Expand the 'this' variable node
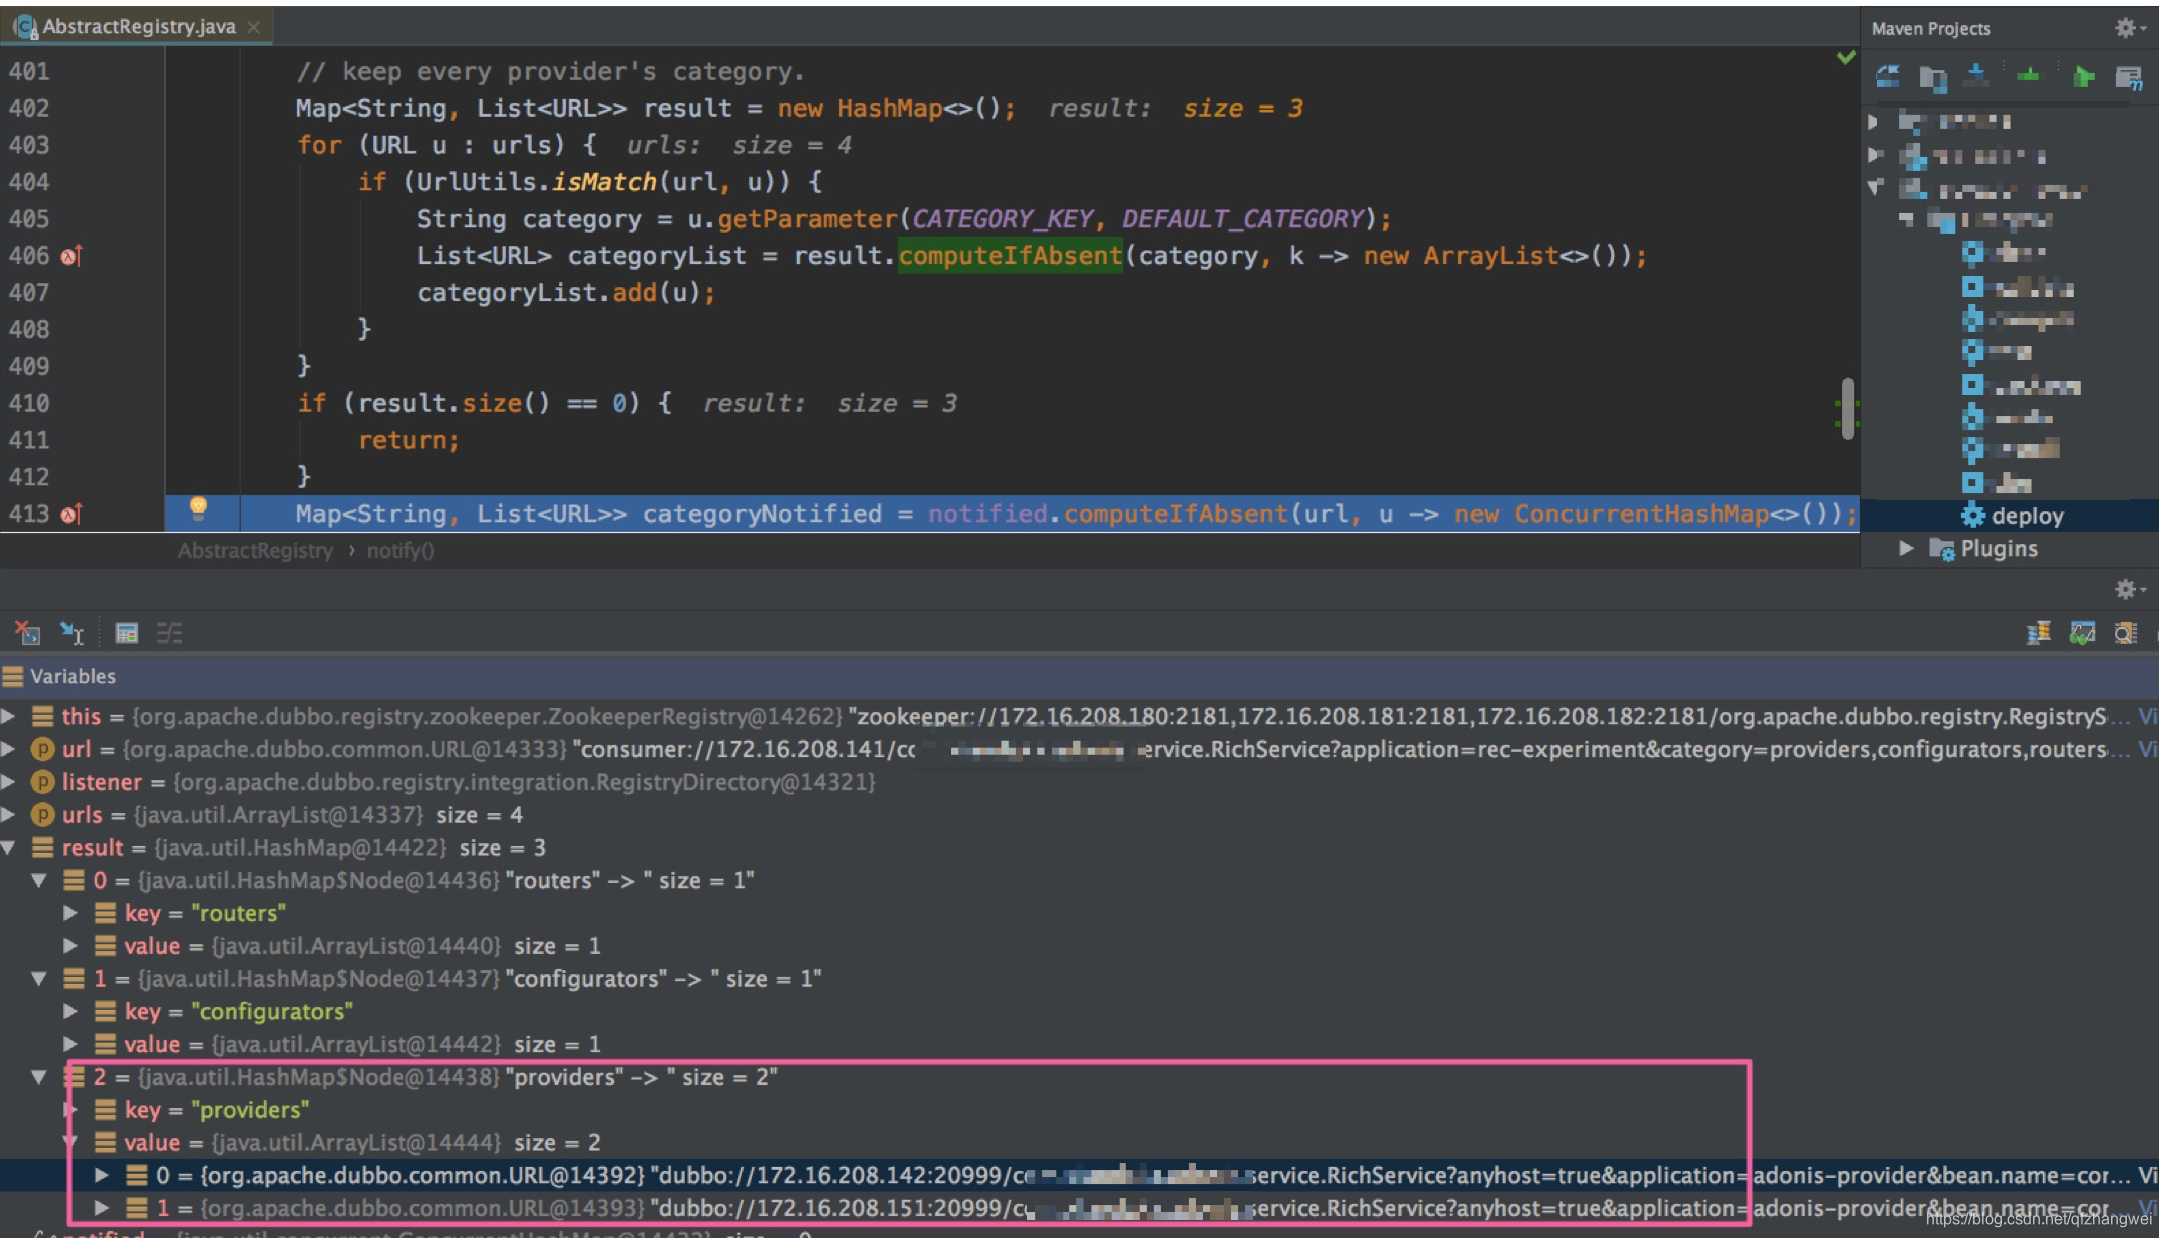 [x=9, y=716]
